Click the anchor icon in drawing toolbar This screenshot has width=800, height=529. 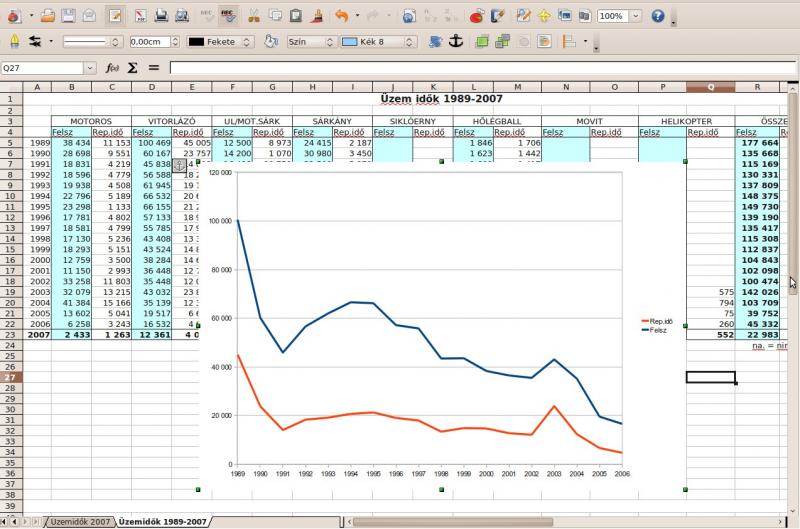point(455,41)
